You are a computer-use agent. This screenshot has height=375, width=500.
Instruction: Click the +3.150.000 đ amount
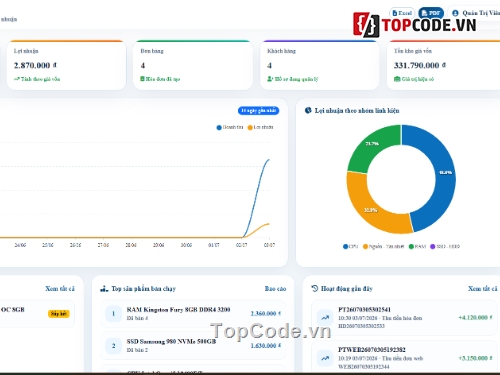pos(475,358)
